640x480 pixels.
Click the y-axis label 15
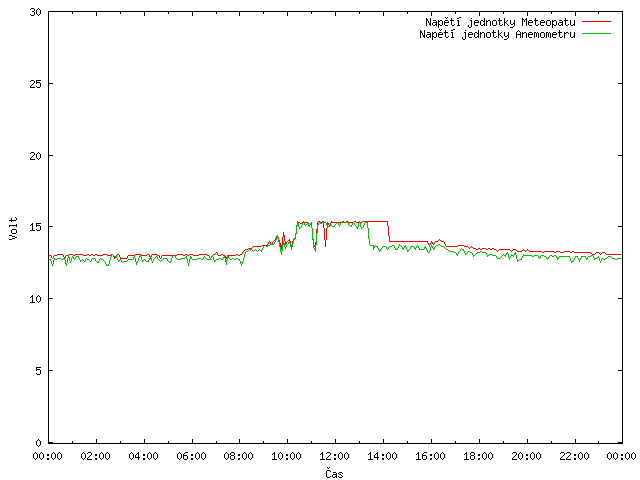(36, 227)
